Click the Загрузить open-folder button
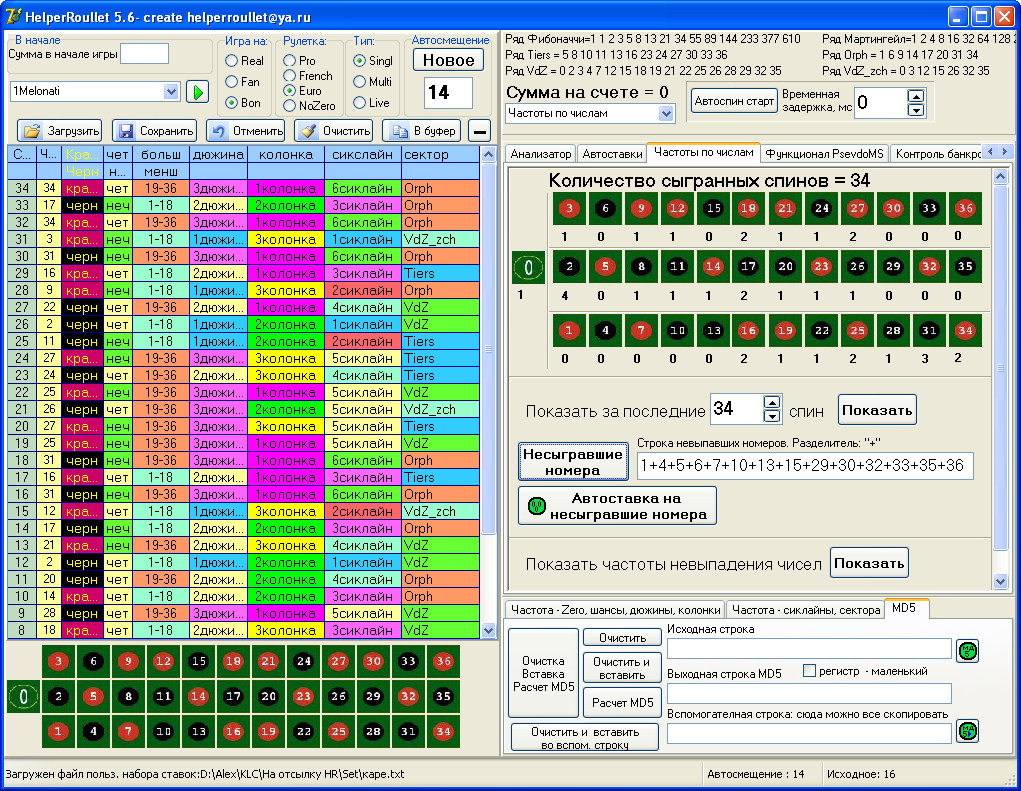The width and height of the screenshot is (1021, 791). click(60, 131)
